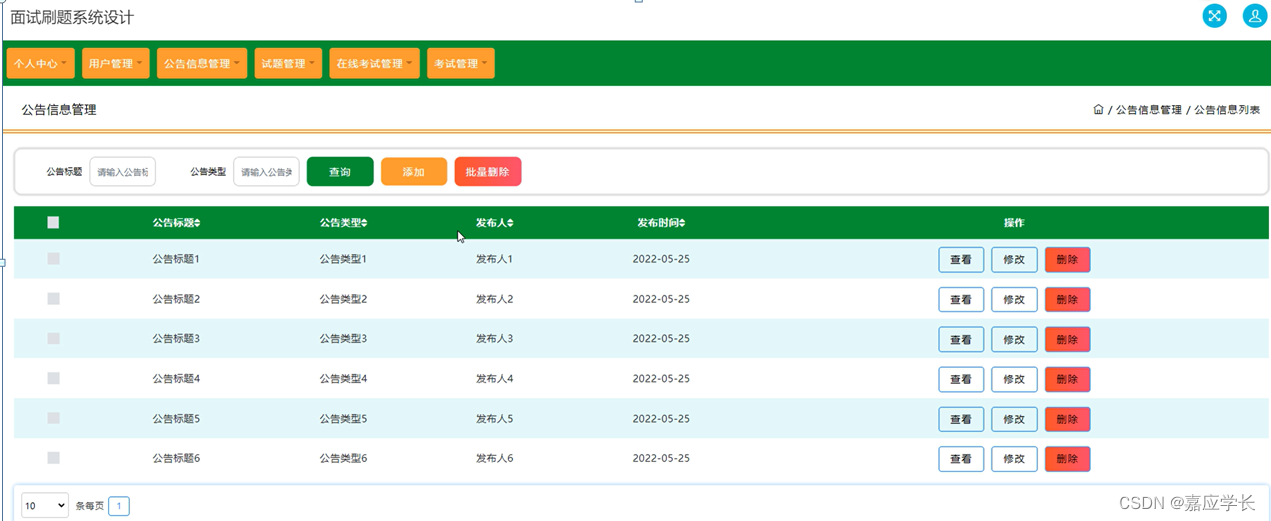The image size is (1271, 521).
Task: Expand the 用户管理 menu
Action: point(116,63)
